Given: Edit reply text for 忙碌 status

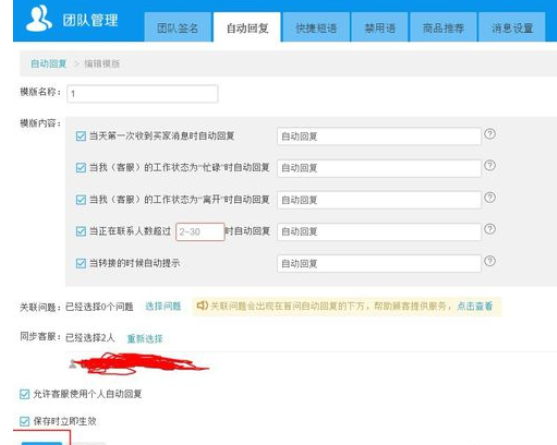Looking at the screenshot, I should pos(379,168).
